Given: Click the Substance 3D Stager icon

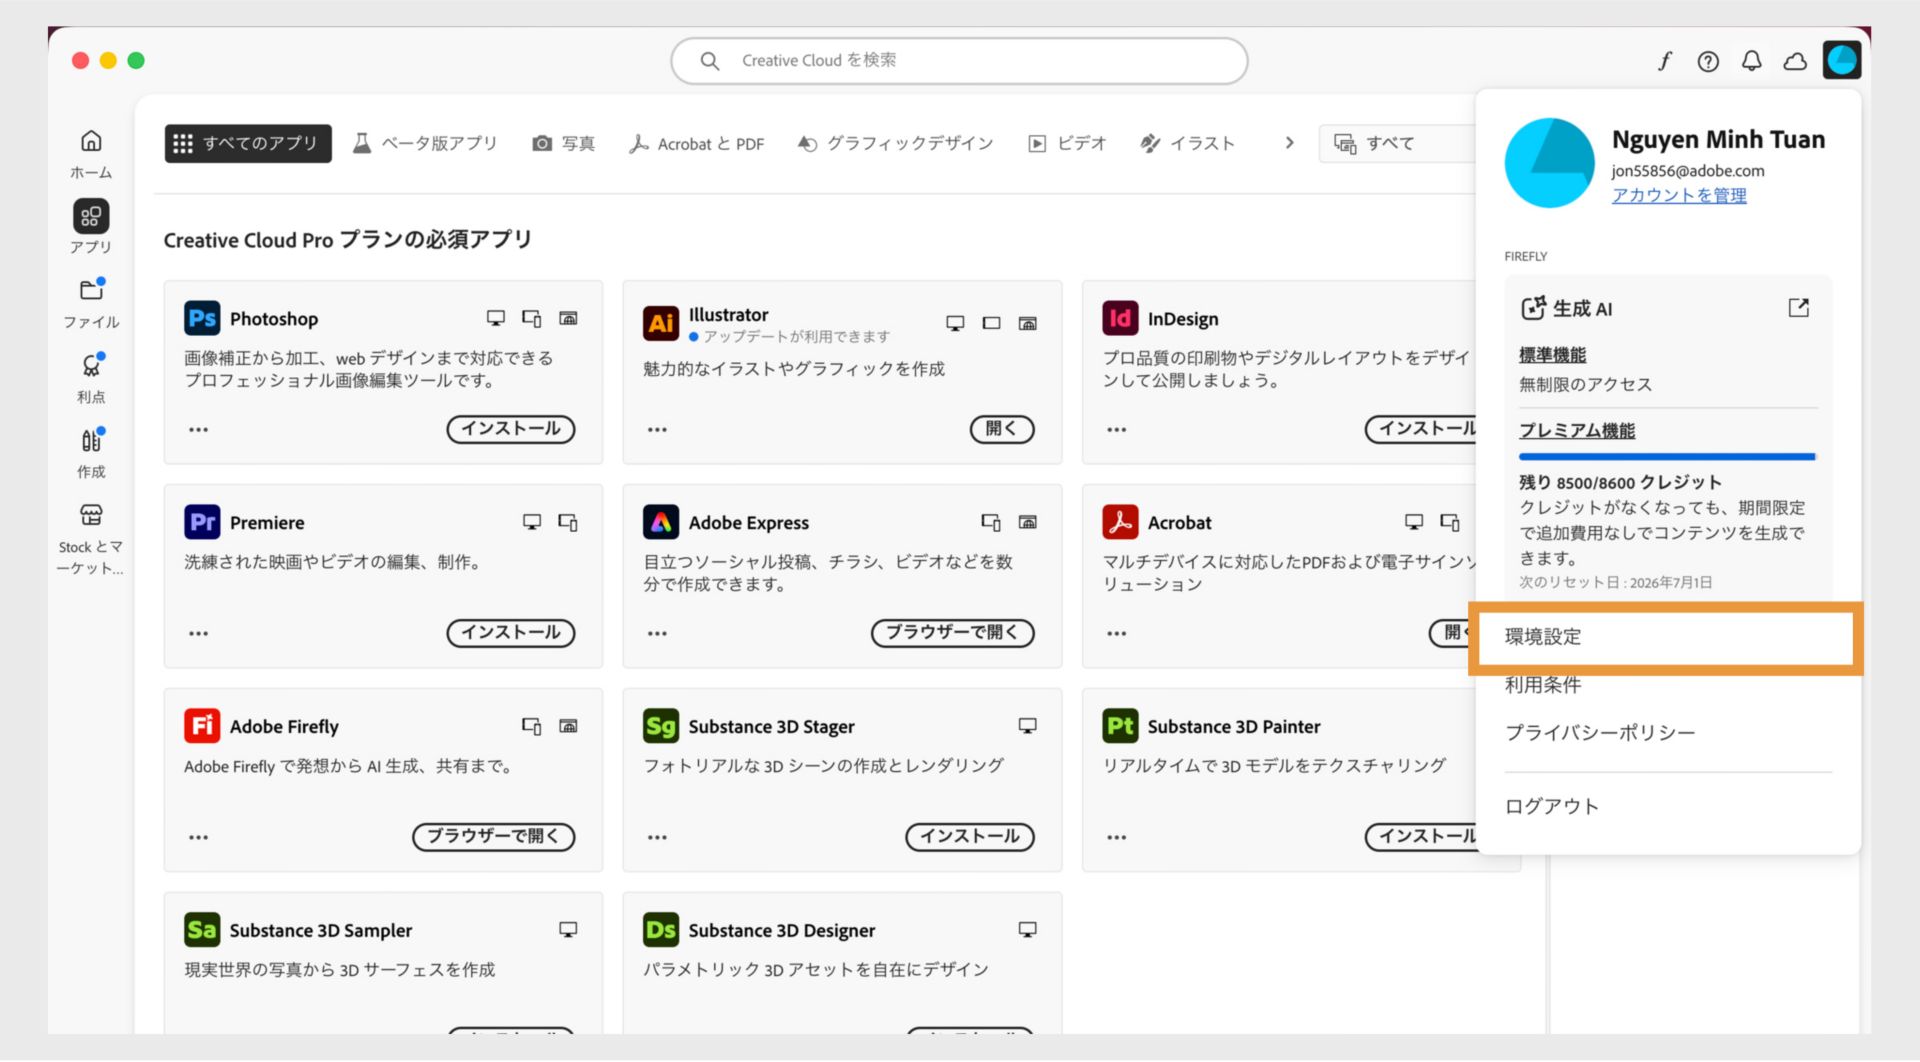Looking at the screenshot, I should 661,726.
